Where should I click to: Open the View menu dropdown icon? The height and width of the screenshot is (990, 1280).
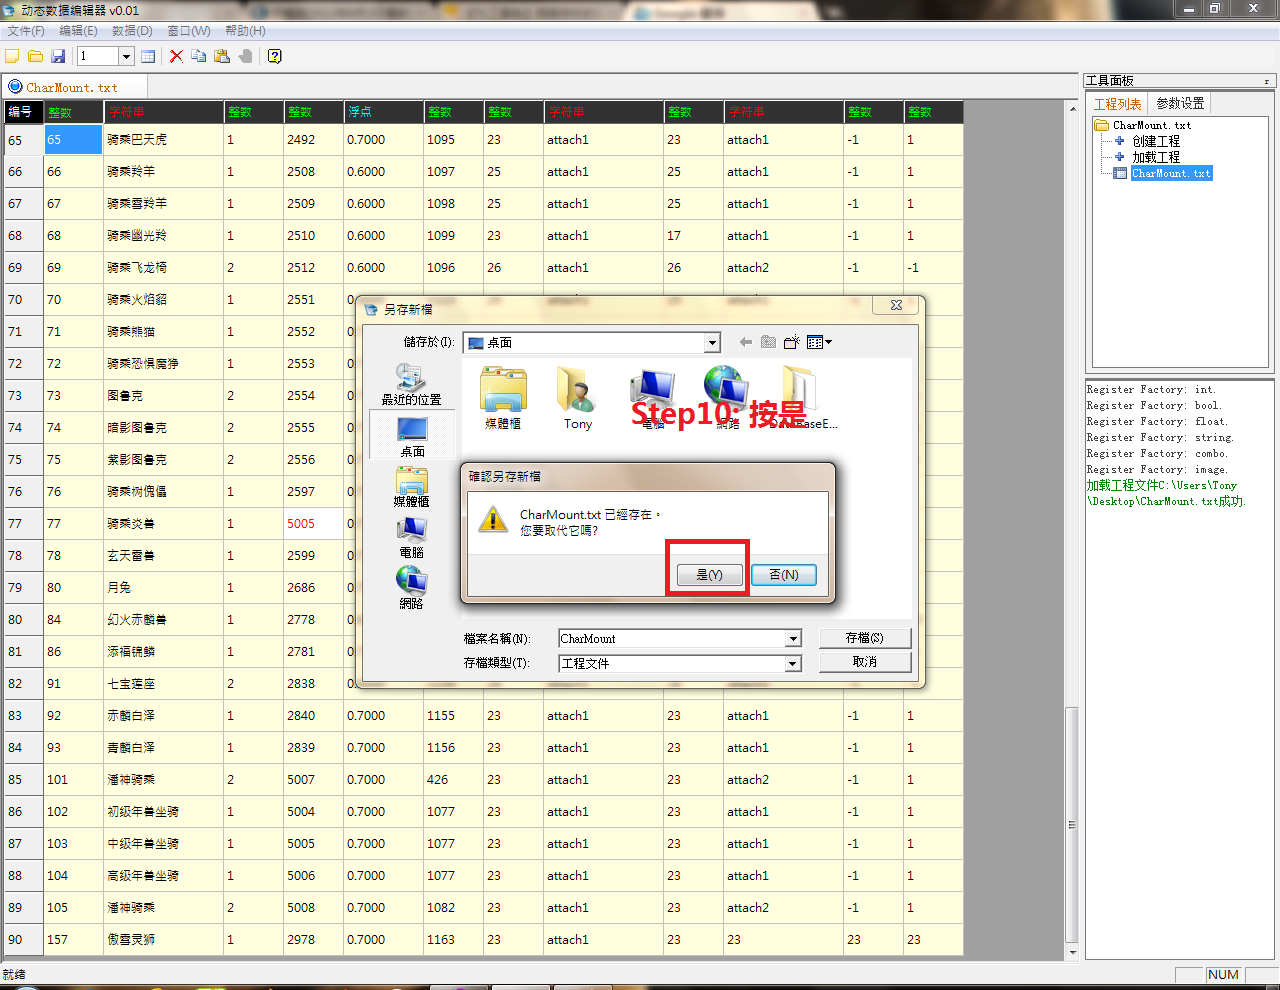click(x=819, y=342)
